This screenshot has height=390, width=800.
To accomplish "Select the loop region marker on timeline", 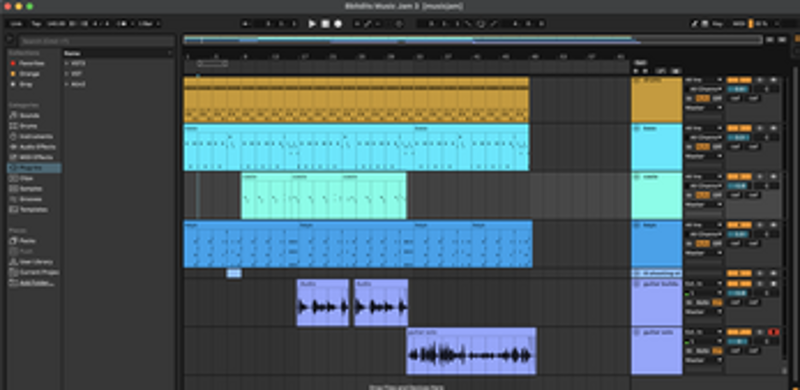I will click(x=212, y=64).
